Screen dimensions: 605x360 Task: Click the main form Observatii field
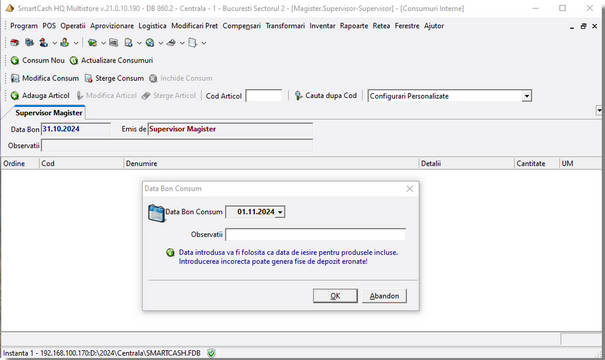pos(177,146)
